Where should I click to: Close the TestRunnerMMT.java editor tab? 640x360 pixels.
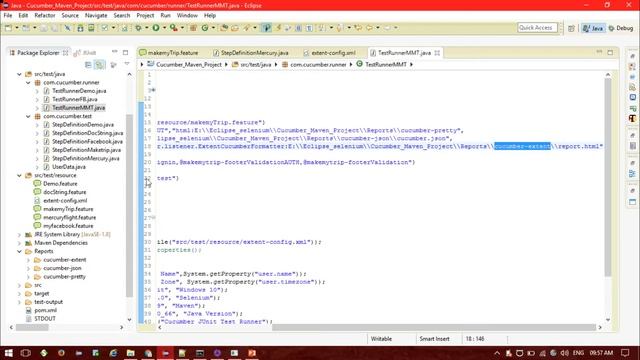pyautogui.click(x=437, y=53)
